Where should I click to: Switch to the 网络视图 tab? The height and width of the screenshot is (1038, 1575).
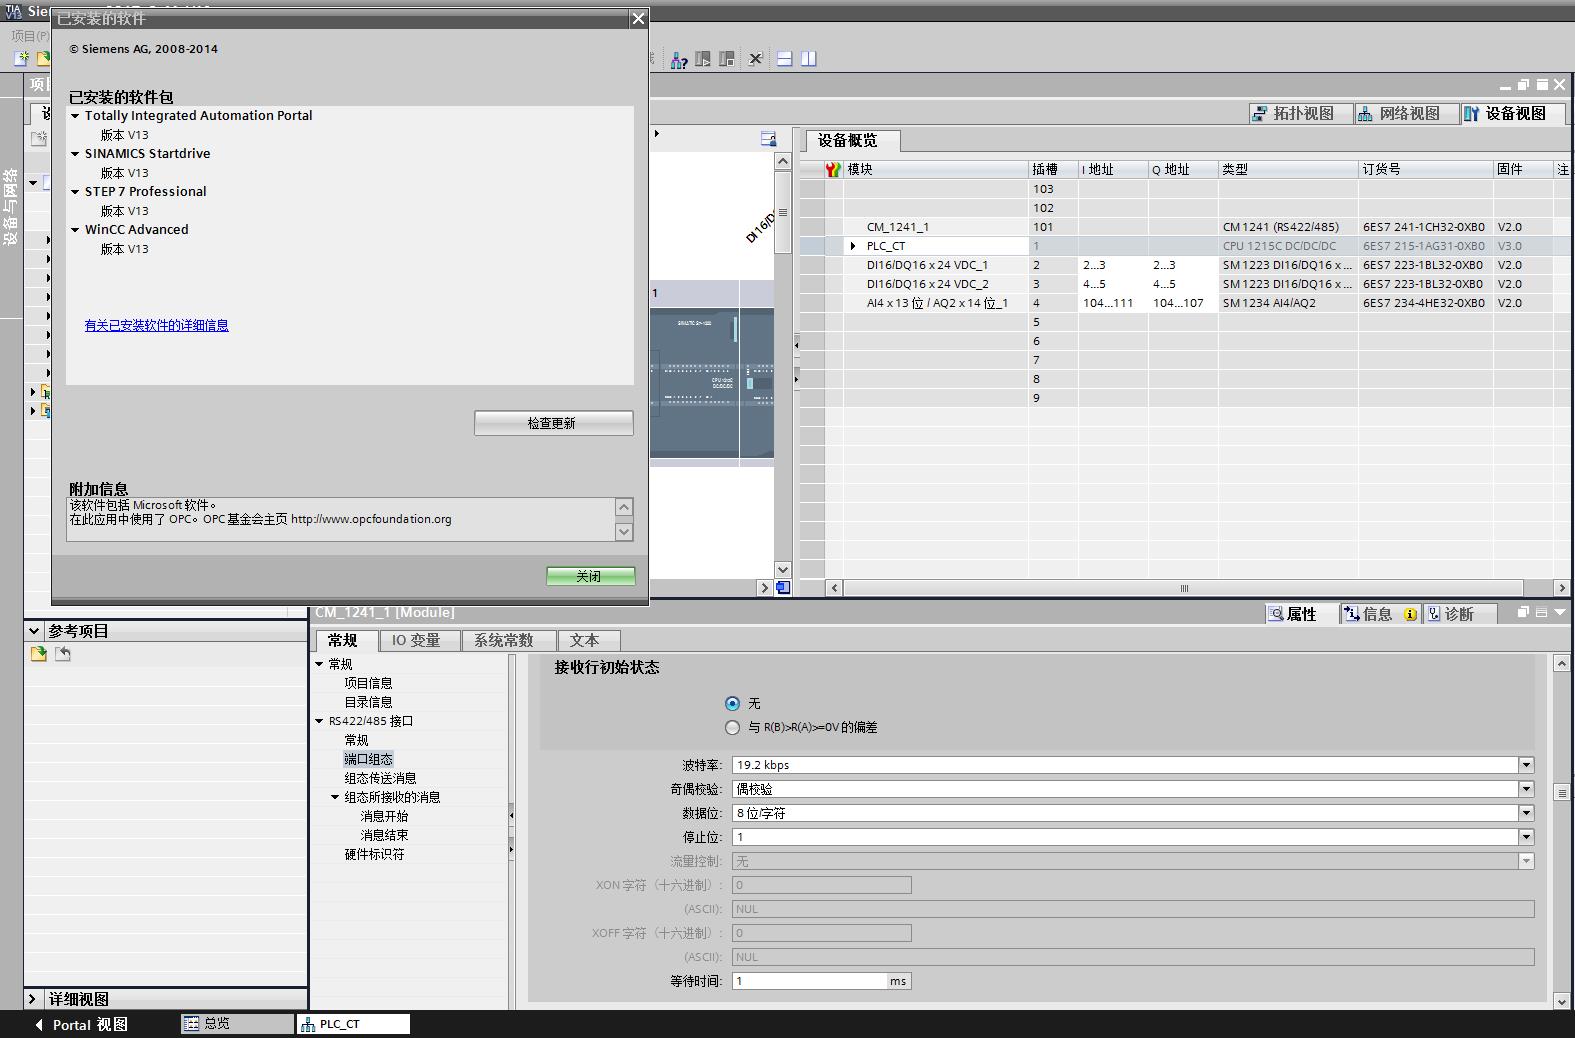[1407, 114]
